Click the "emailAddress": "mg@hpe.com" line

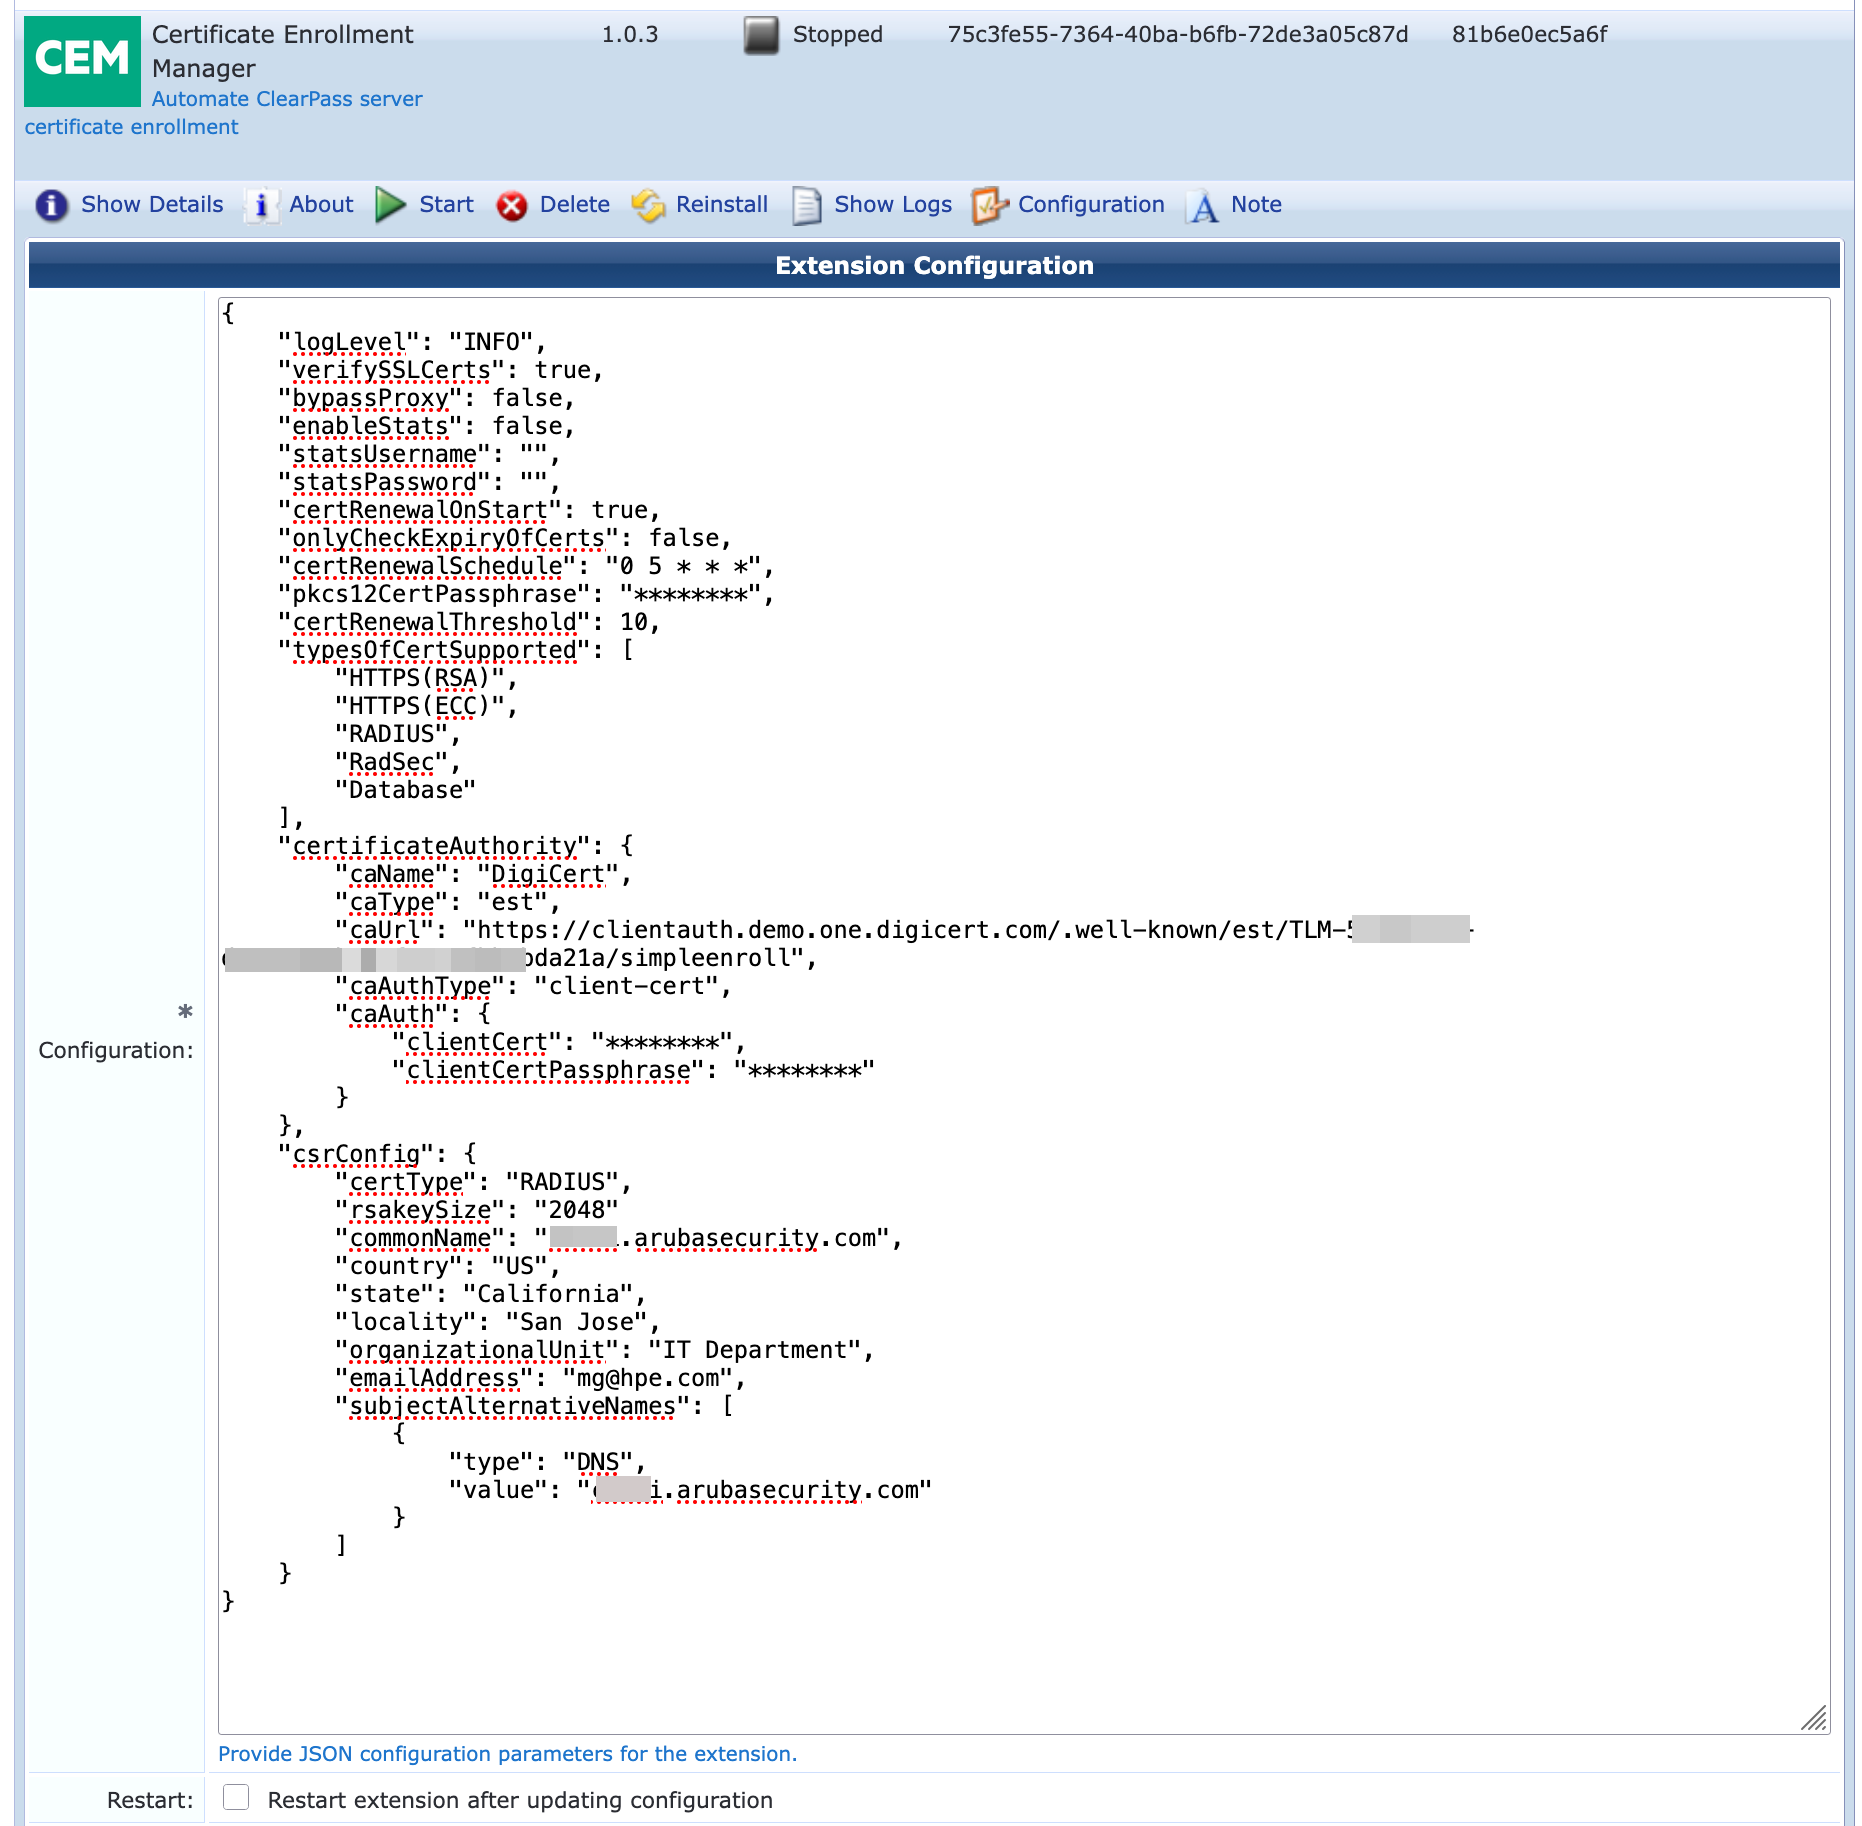click(540, 1378)
